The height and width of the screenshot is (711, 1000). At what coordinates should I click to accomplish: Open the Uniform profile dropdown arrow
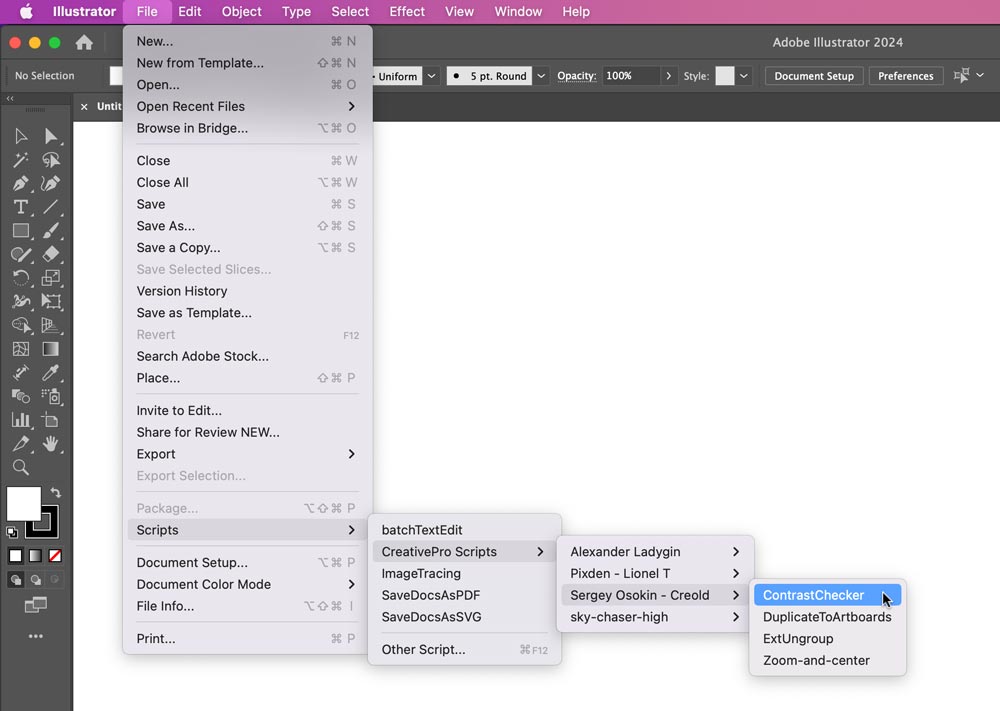[432, 76]
